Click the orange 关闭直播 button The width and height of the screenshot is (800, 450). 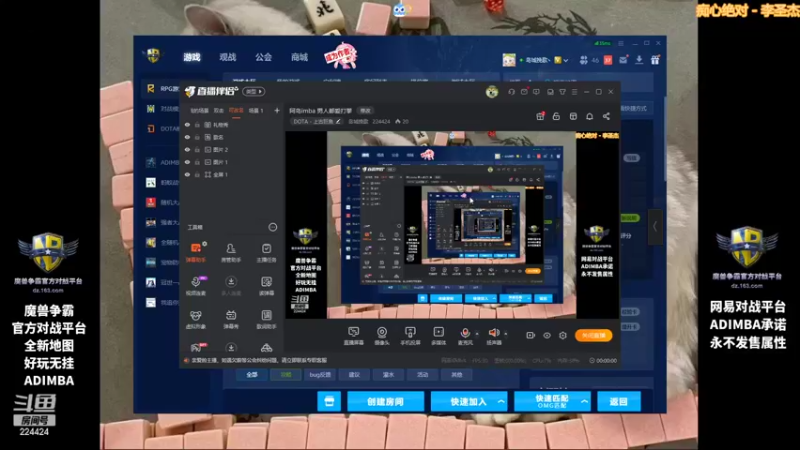pos(593,335)
